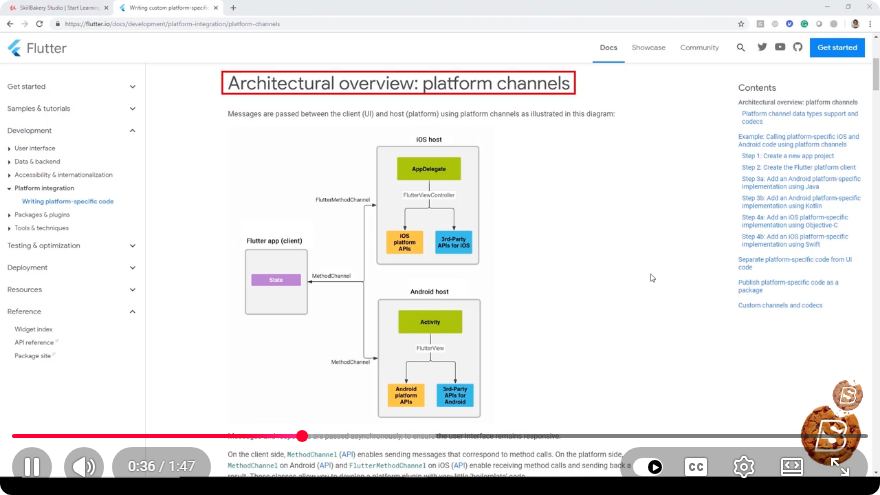Open the Writing platform-specific code link

(67, 201)
